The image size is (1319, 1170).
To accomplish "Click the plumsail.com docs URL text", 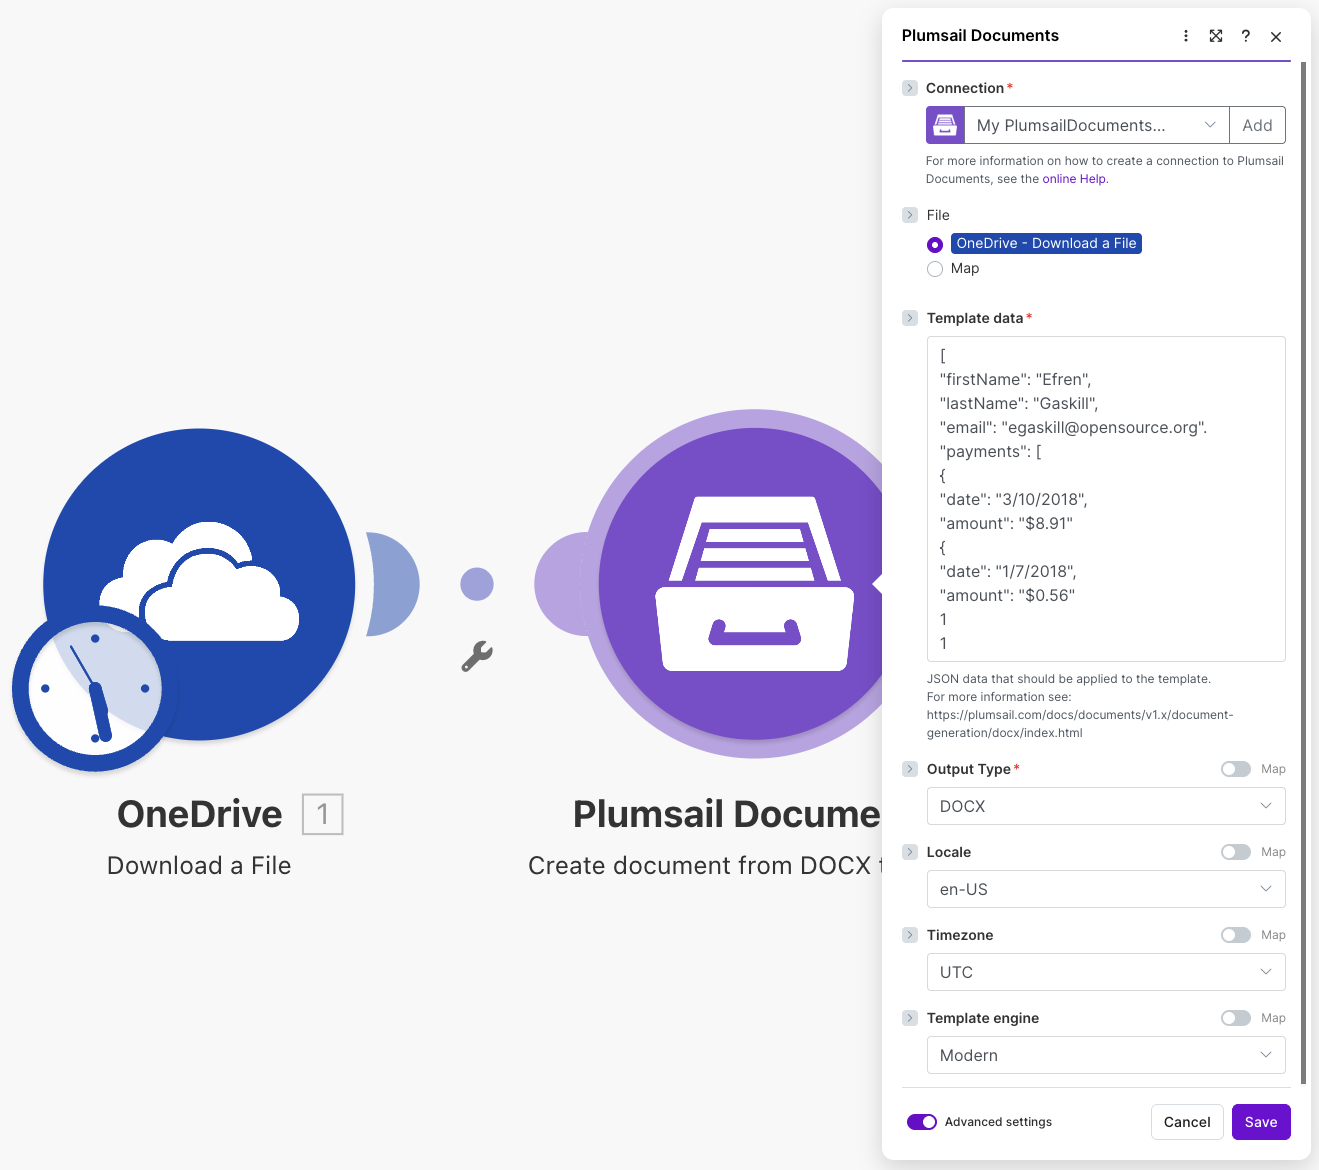I will (x=1080, y=724).
